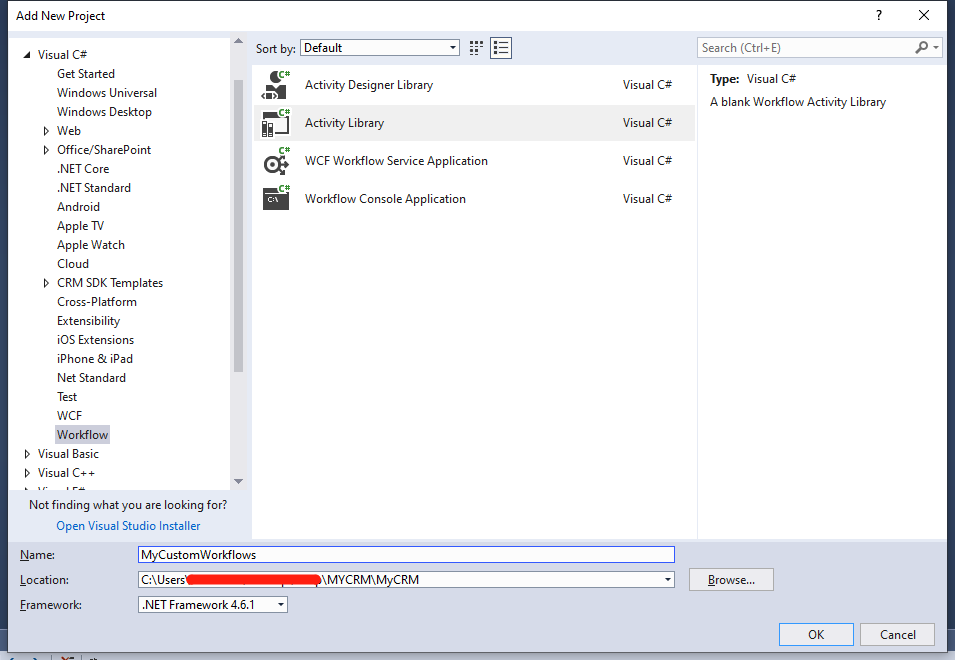The image size is (955, 660).
Task: Choose WCF Workflow Service Application name
Action: (396, 161)
